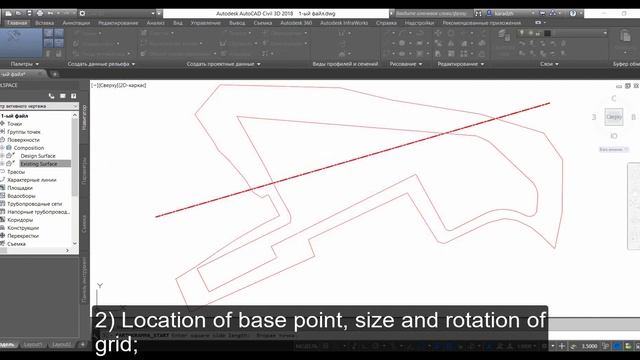Click the Autodesk Exchange apps icon near Help
The width and height of the screenshot is (640, 360).
[542, 13]
